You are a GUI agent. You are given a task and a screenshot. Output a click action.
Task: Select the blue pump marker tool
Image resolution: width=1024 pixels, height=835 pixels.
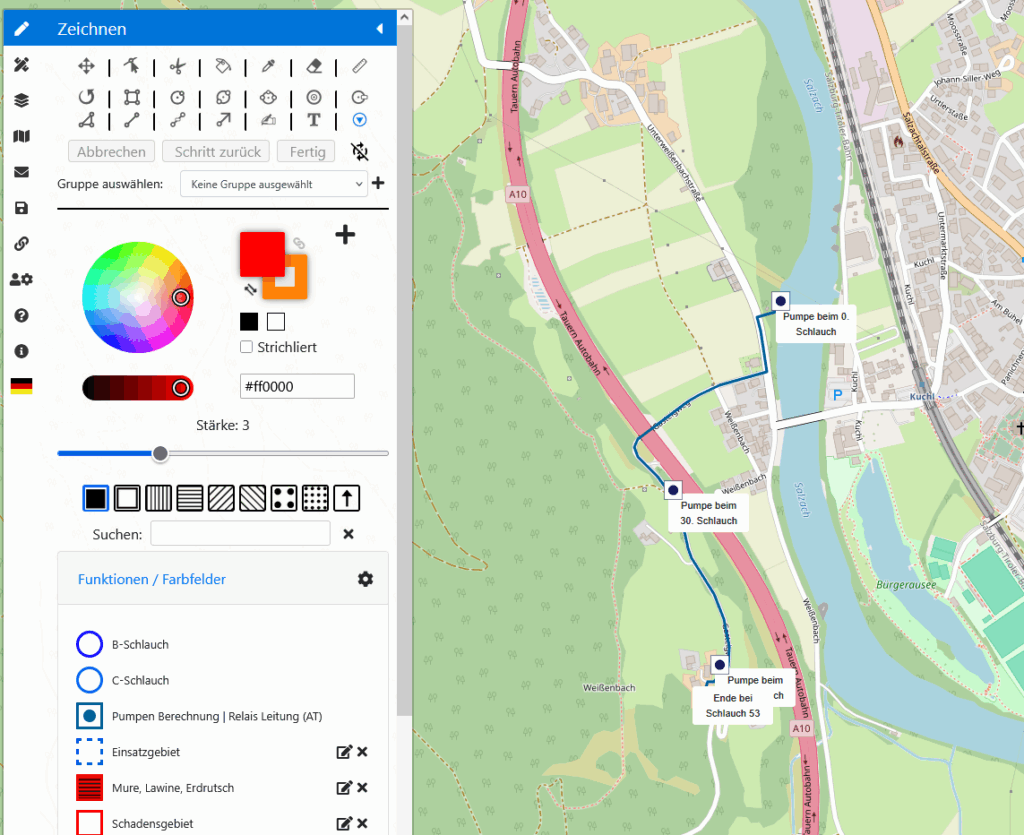click(360, 120)
